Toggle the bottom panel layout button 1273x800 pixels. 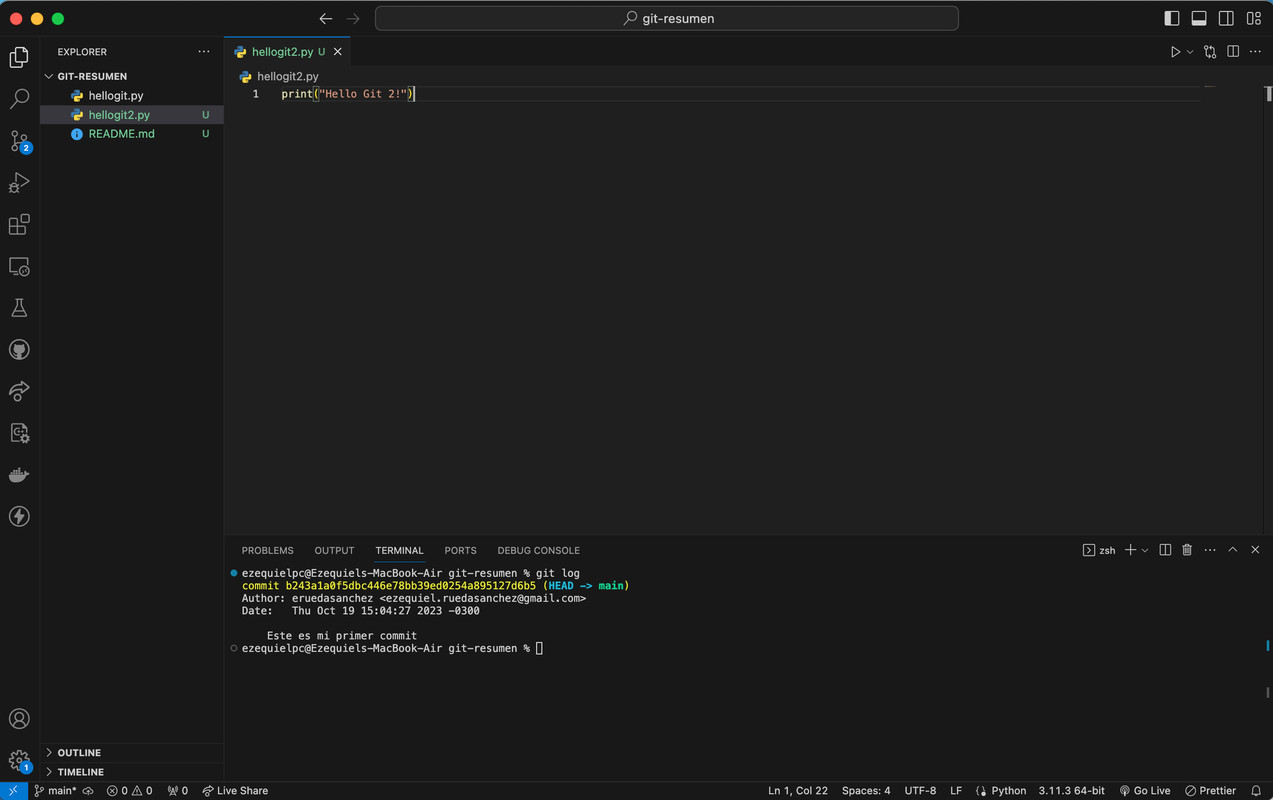coord(1199,18)
